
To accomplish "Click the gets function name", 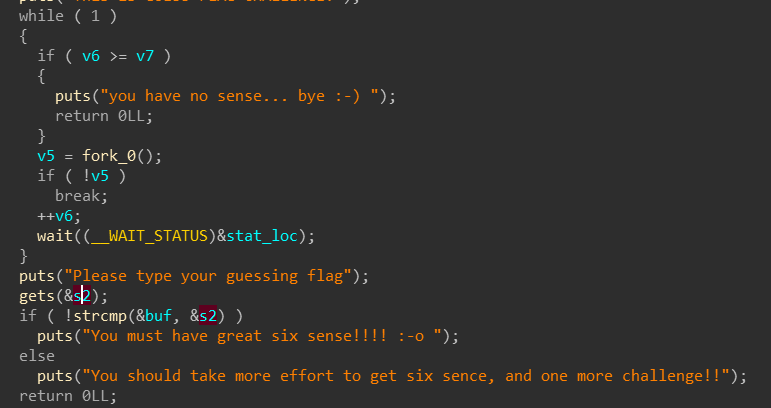I will 37,296.
